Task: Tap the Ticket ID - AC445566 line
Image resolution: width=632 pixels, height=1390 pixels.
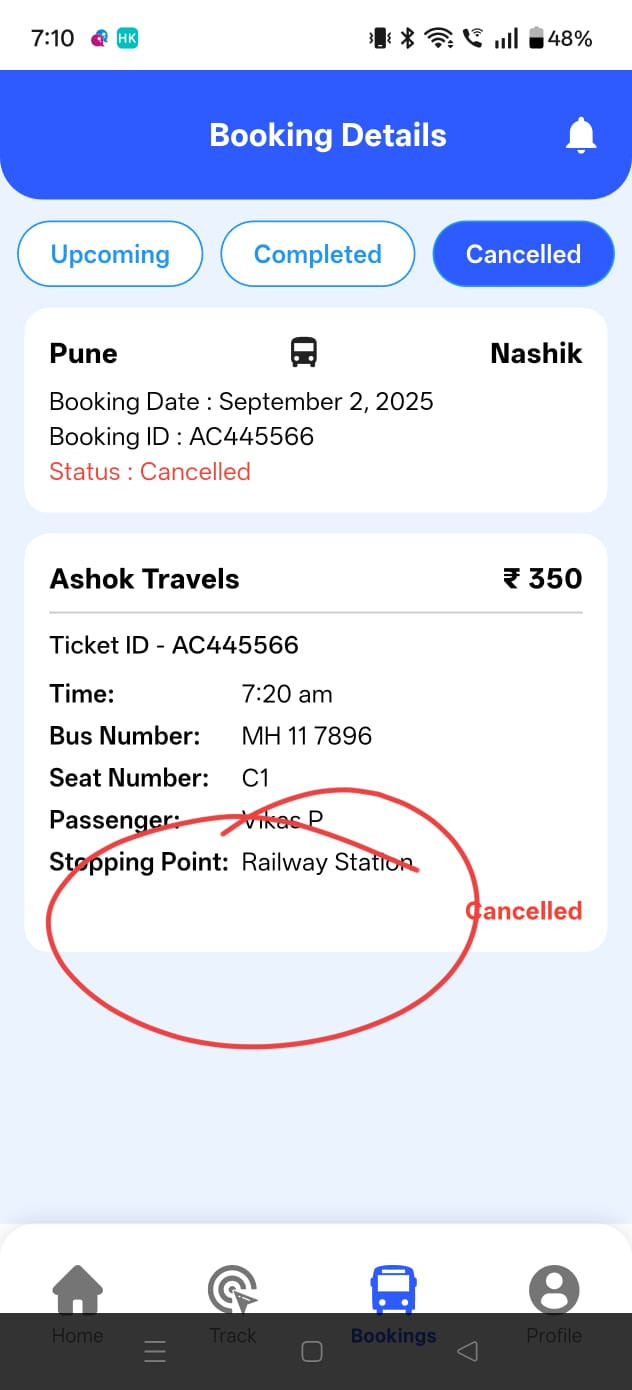Action: coord(174,645)
